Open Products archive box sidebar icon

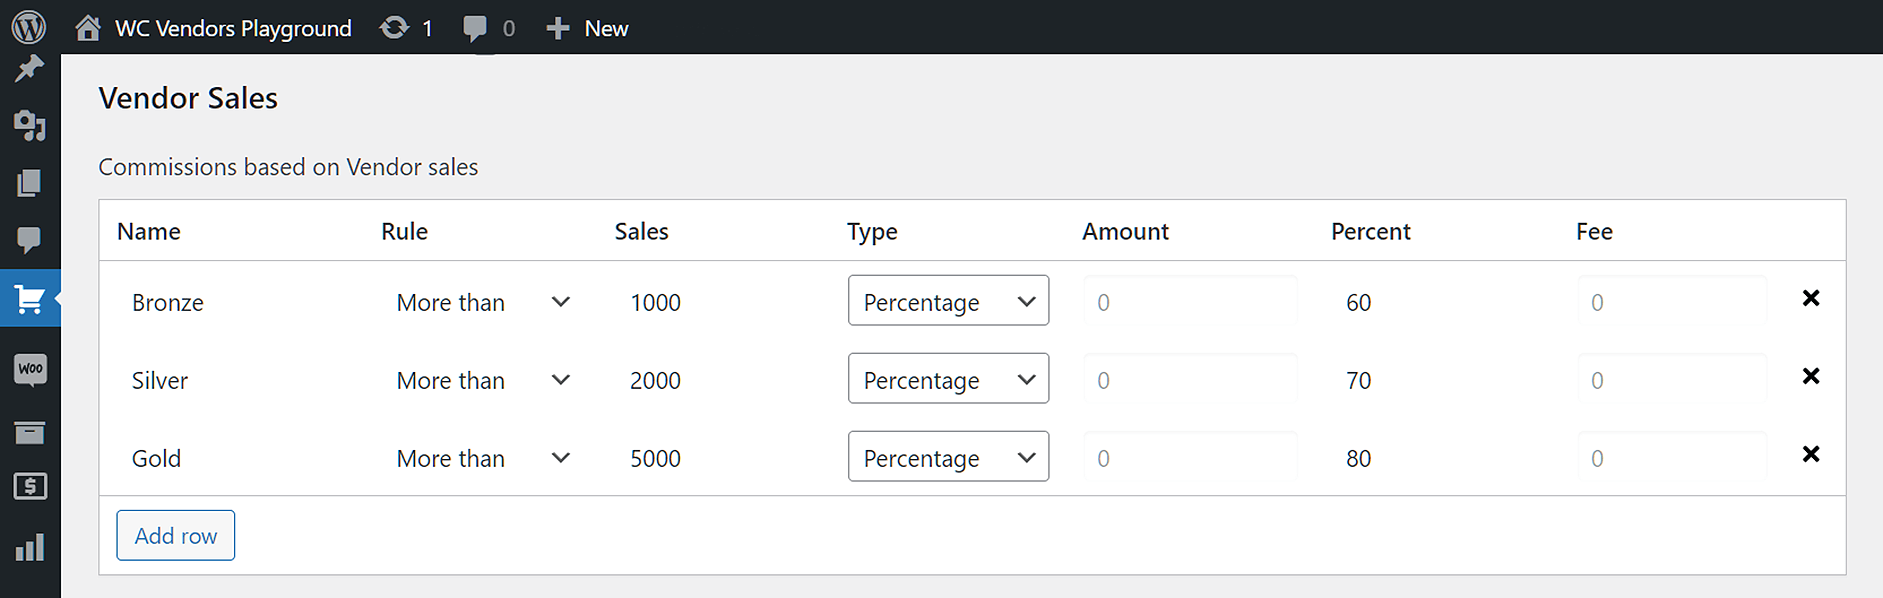pos(30,432)
